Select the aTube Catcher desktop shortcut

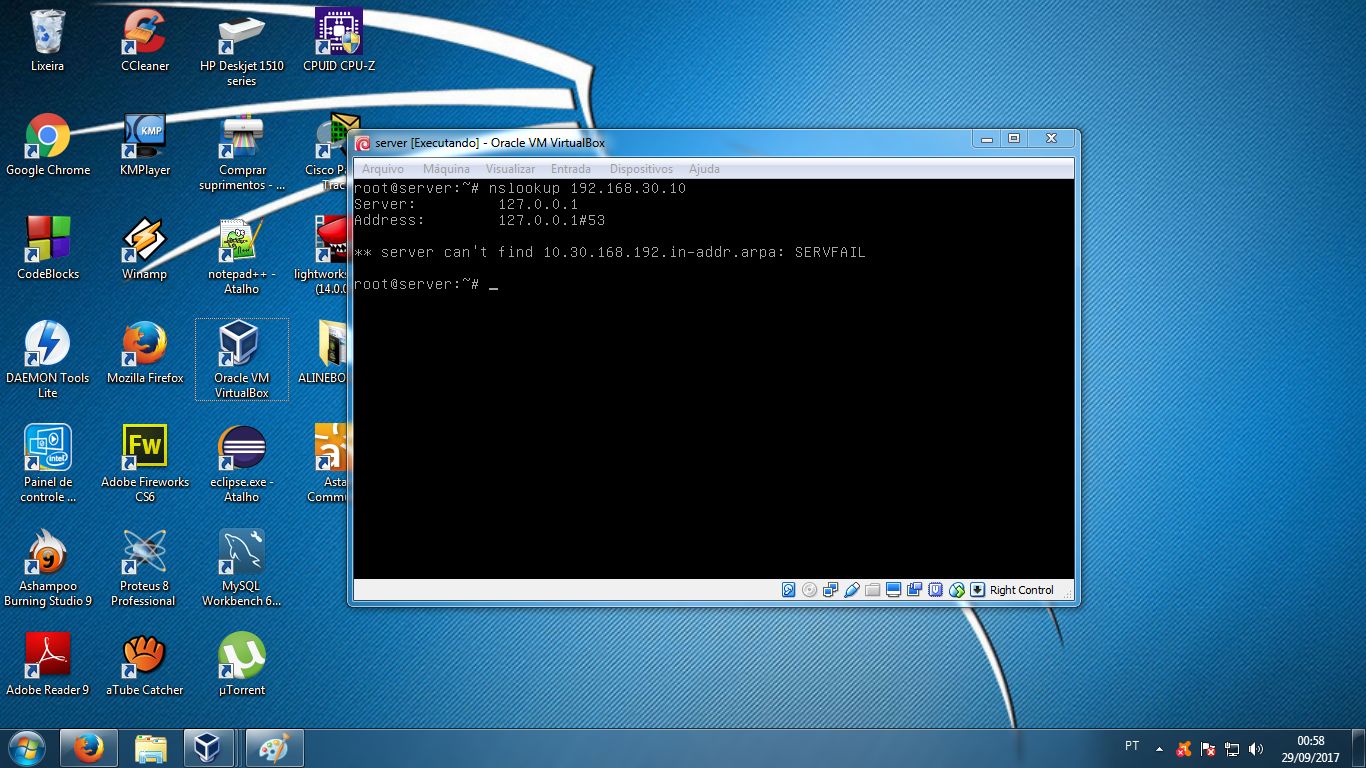pyautogui.click(x=145, y=665)
